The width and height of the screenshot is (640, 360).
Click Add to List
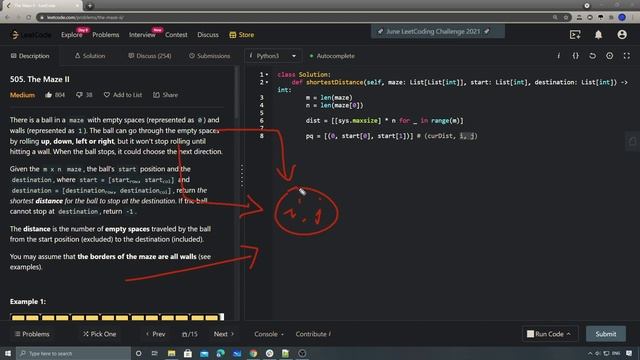pos(123,95)
